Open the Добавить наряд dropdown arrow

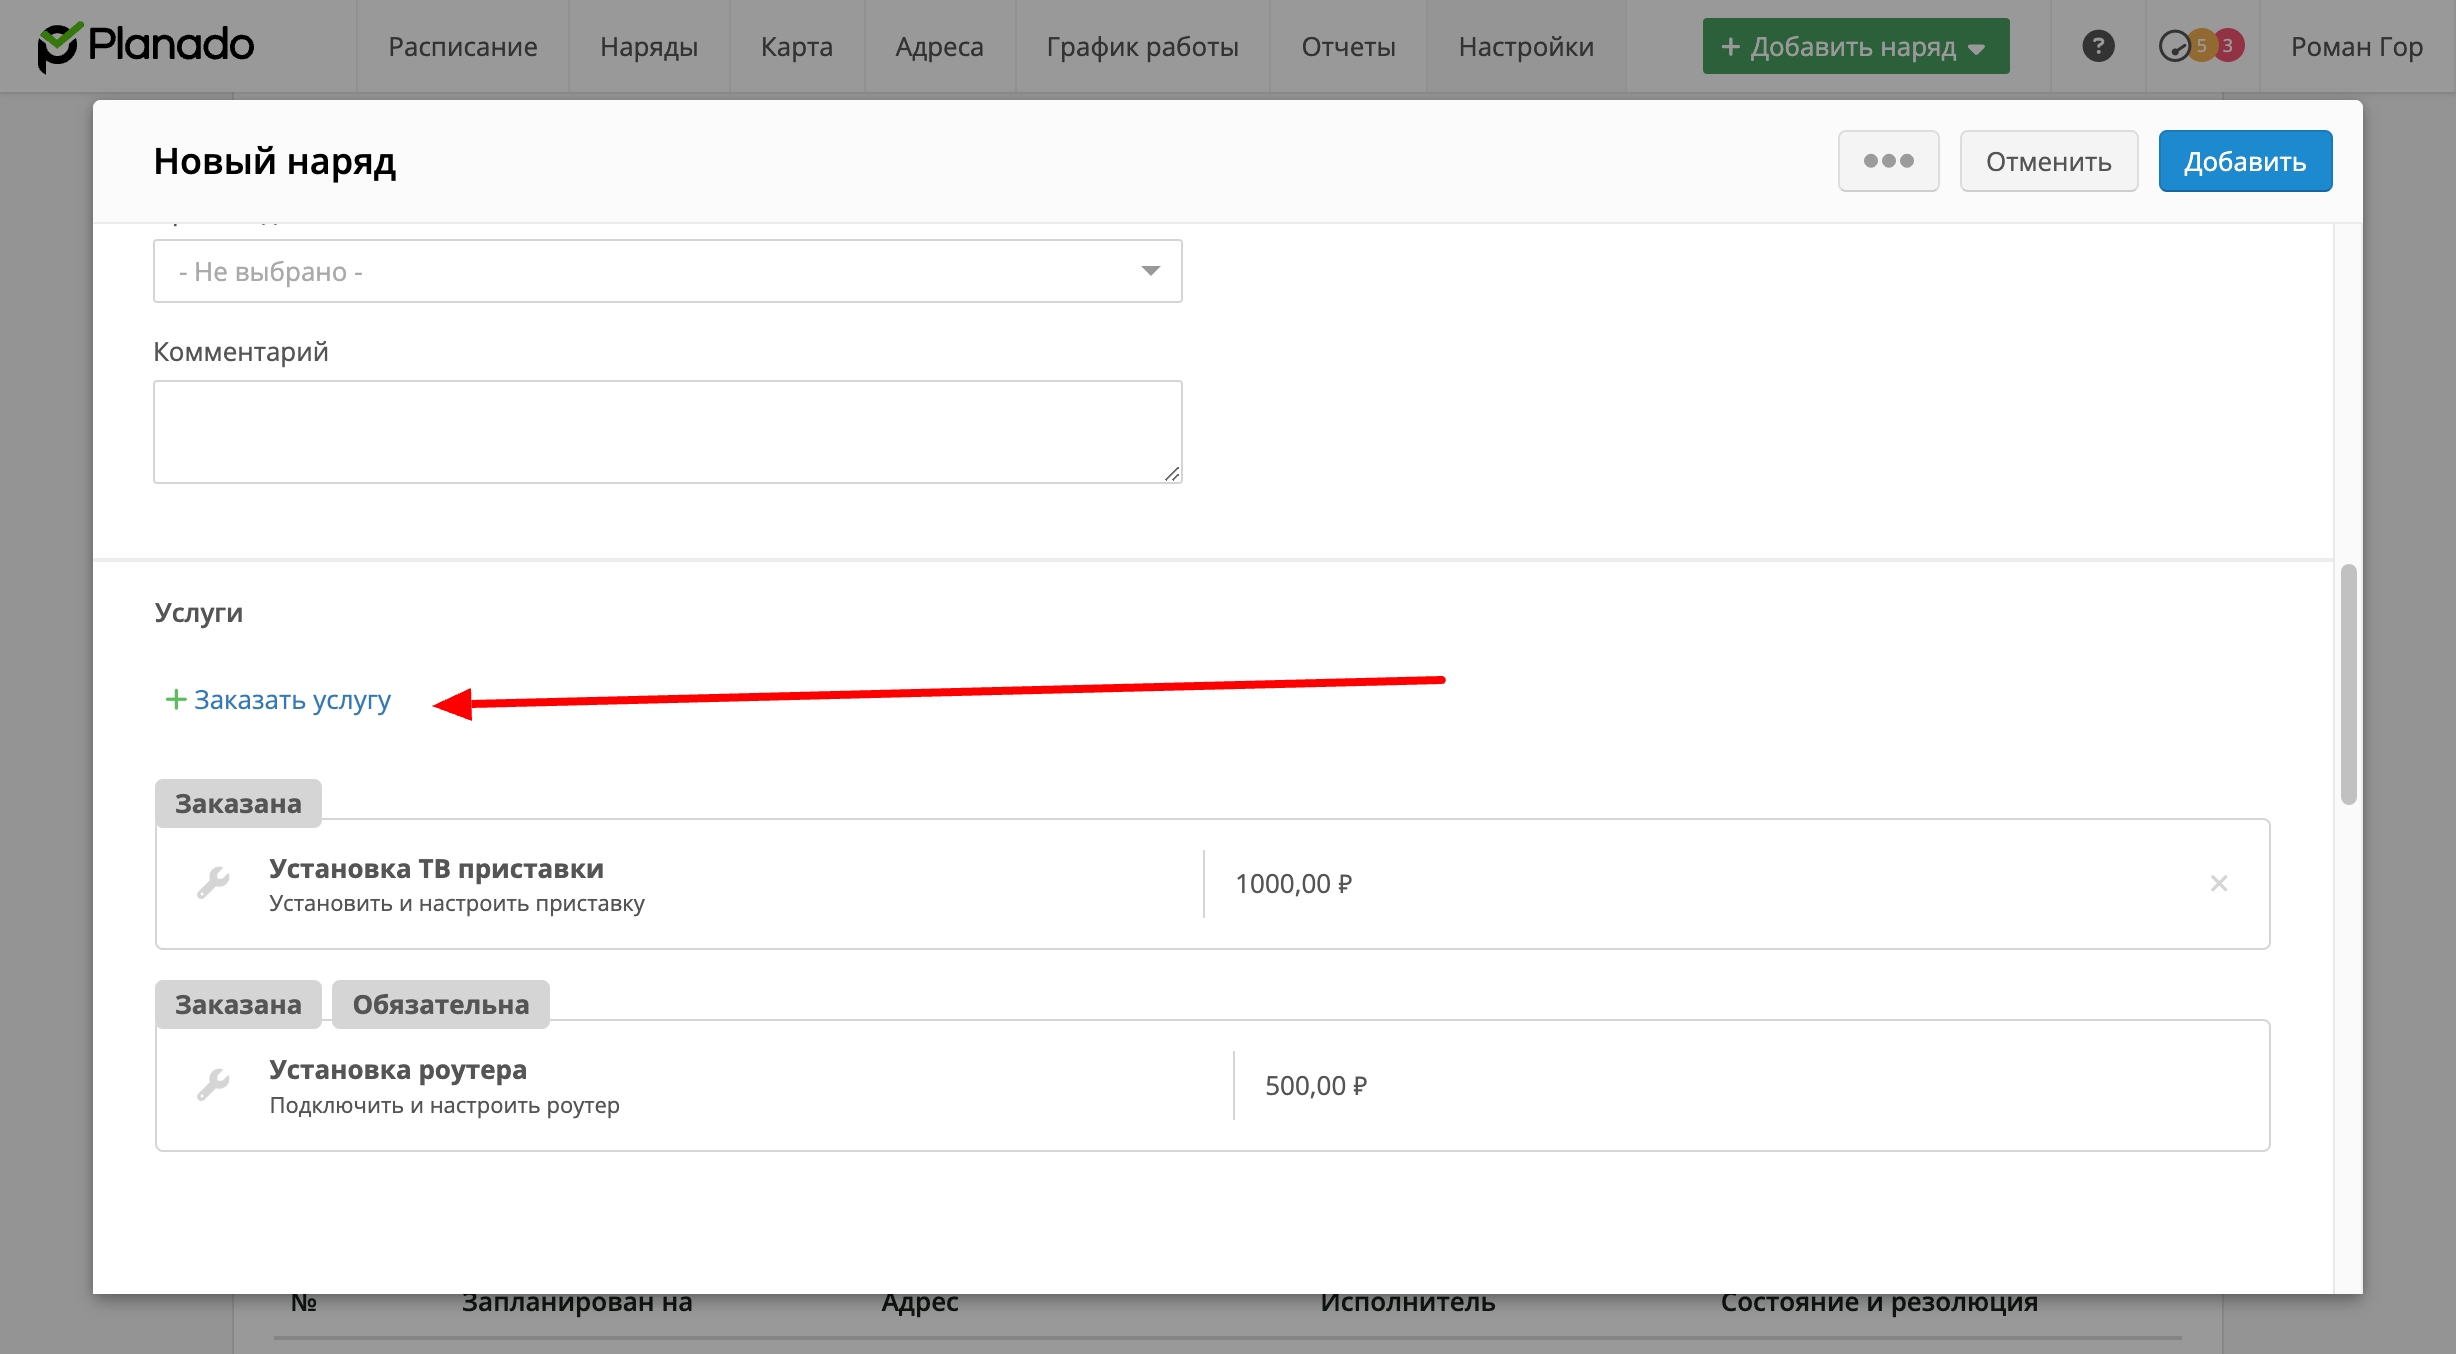tap(1977, 48)
